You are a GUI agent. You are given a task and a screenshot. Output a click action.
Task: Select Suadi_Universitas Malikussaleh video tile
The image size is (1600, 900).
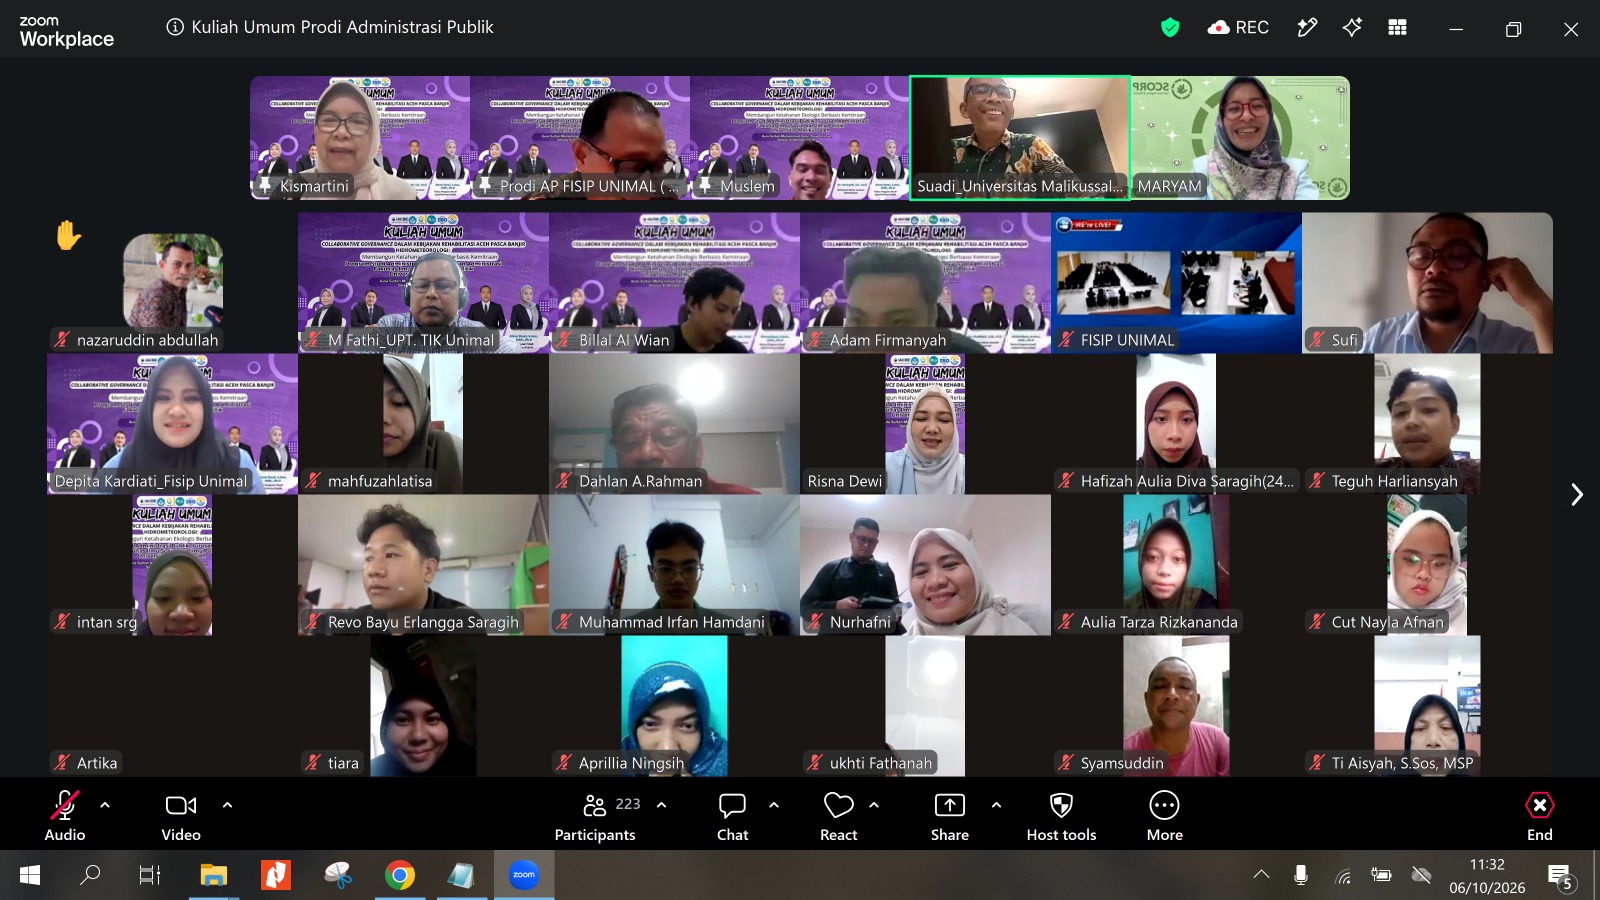pyautogui.click(x=1020, y=138)
